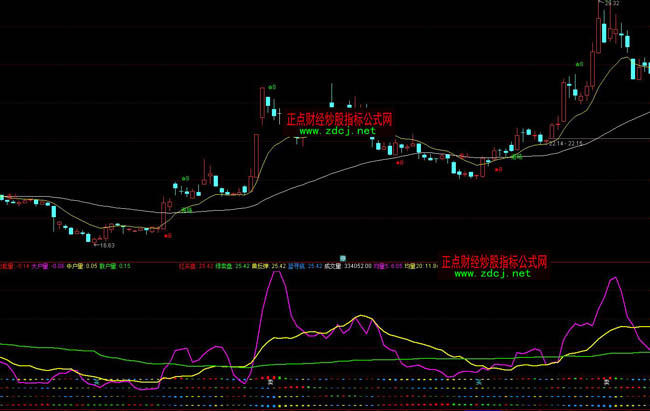
Task: Click the 22.14 - 22.16 price range label
Action: pos(565,144)
